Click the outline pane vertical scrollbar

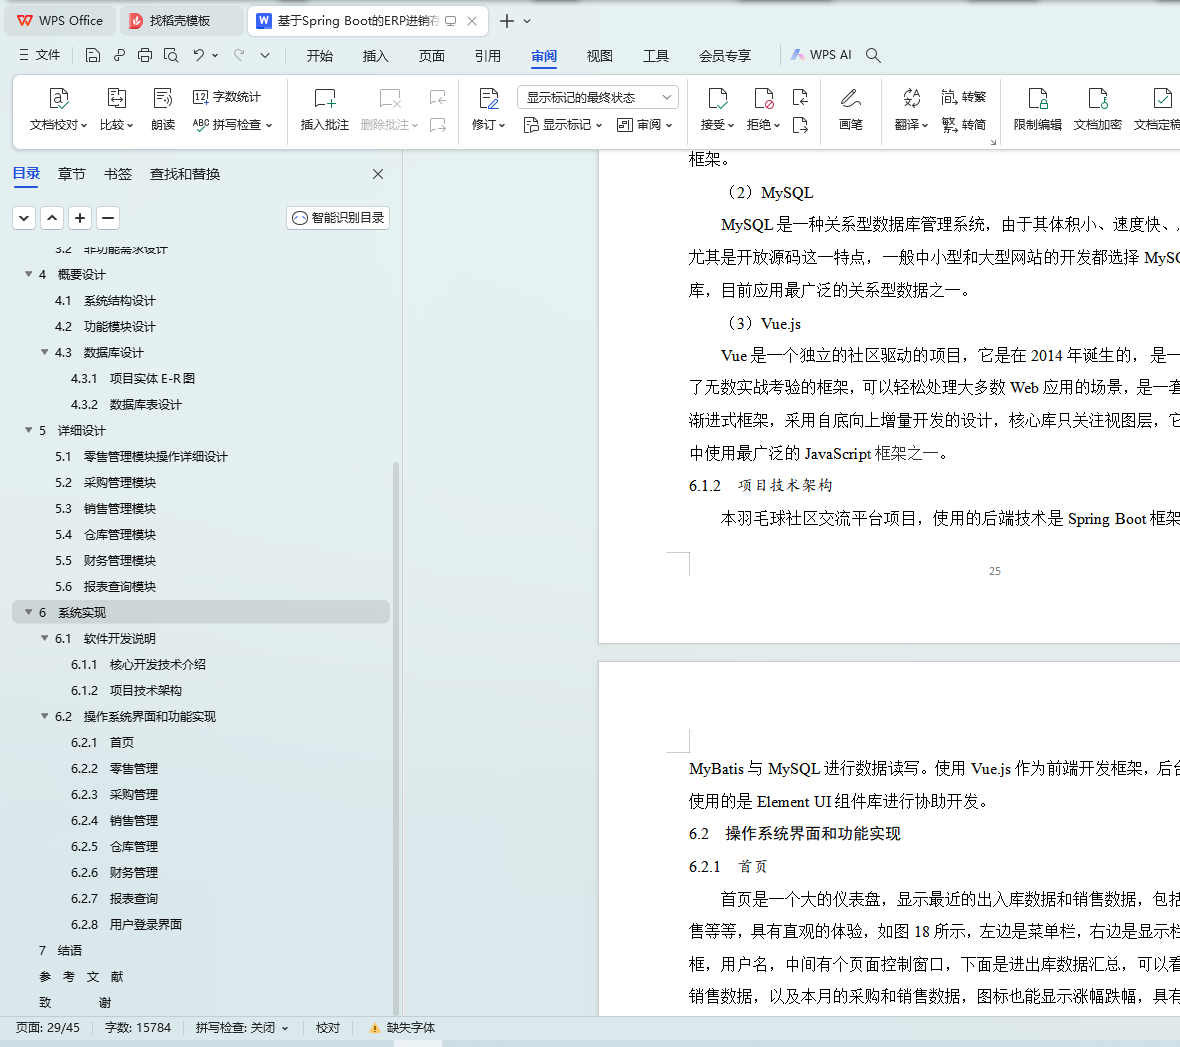tap(396, 738)
